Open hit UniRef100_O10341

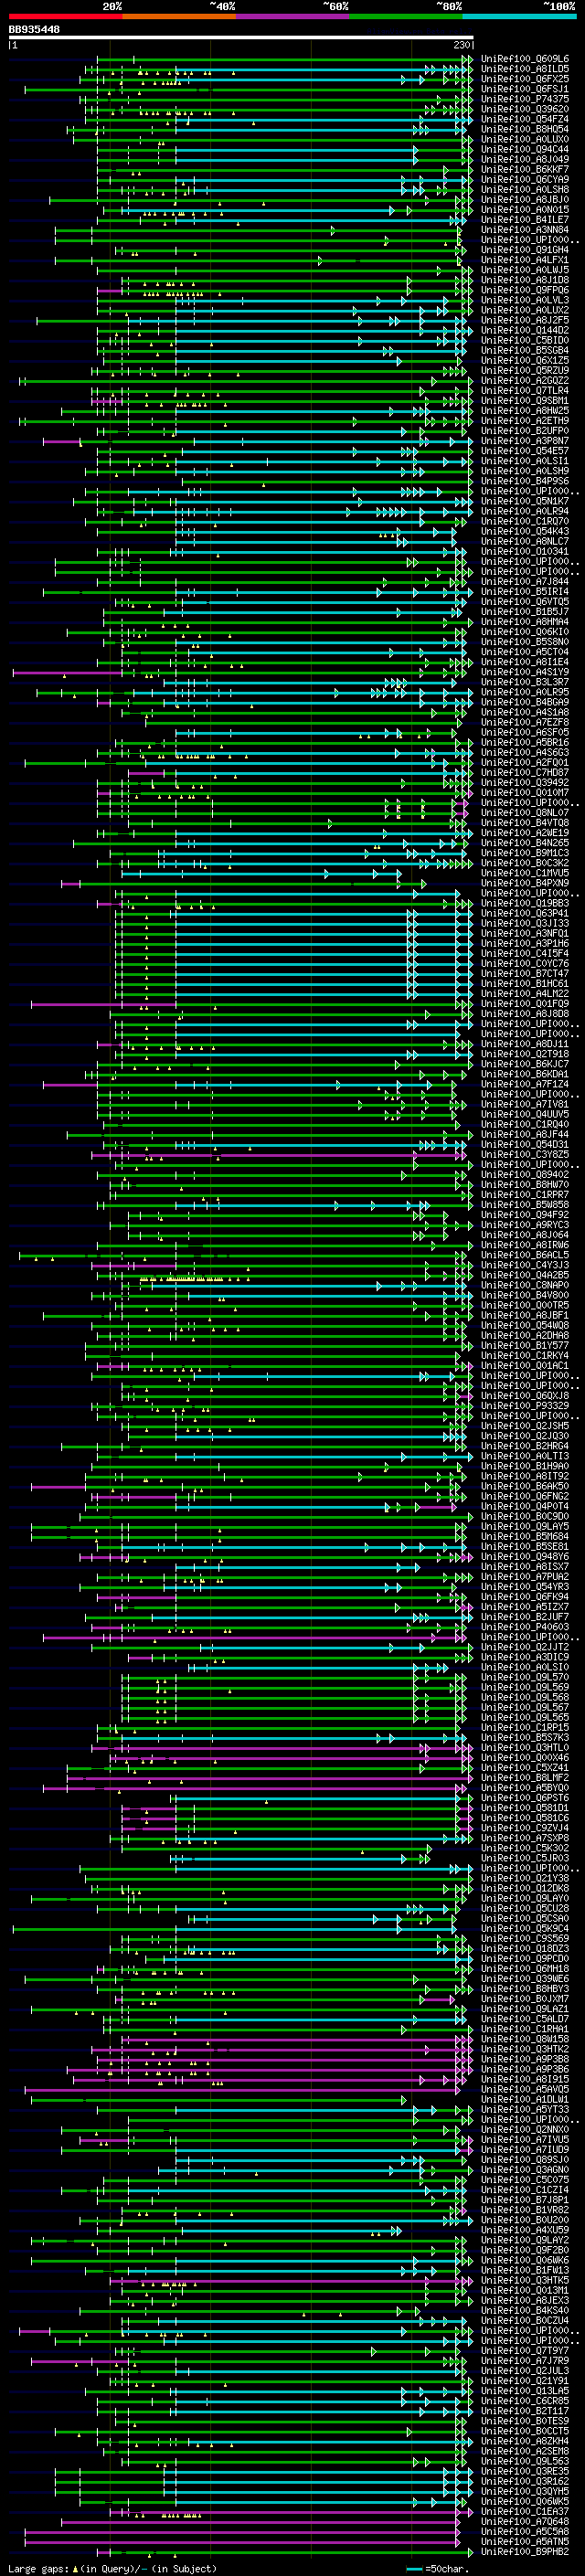(525, 551)
